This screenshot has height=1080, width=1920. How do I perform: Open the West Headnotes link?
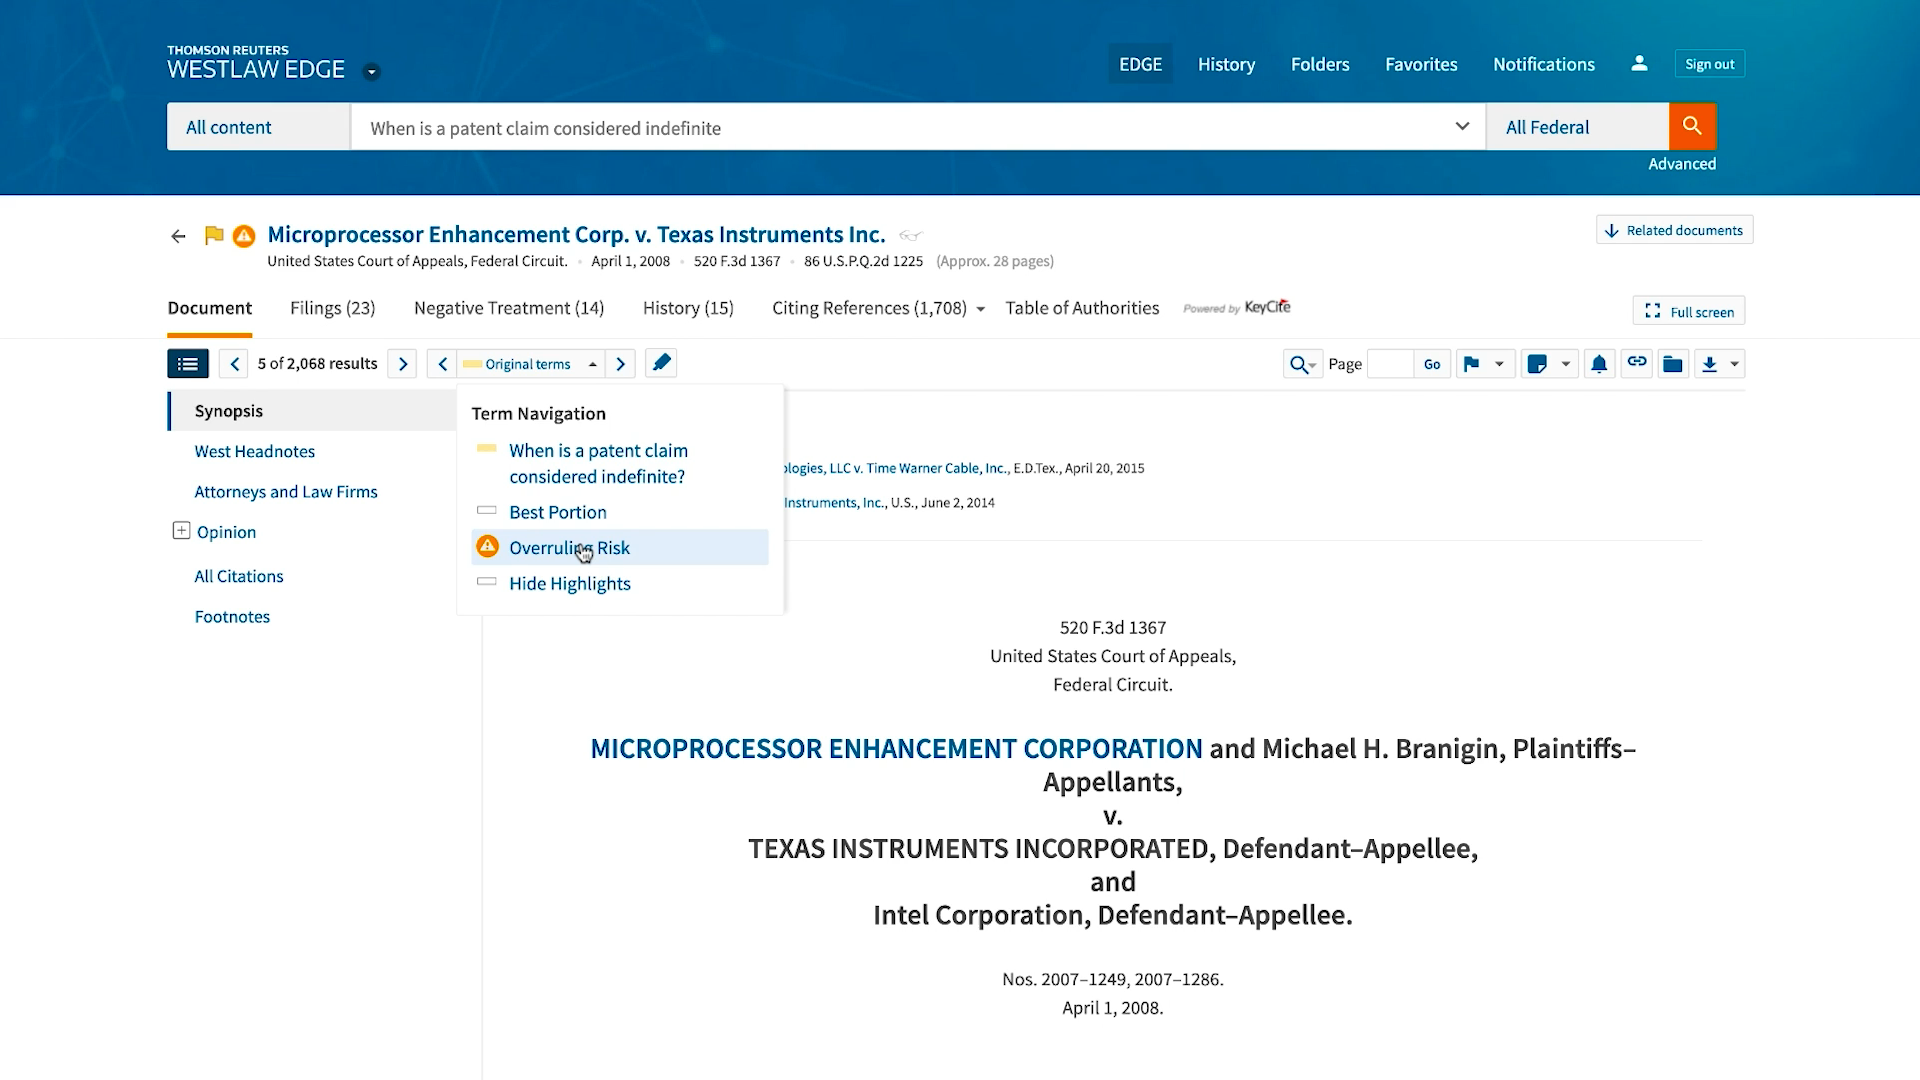[254, 451]
